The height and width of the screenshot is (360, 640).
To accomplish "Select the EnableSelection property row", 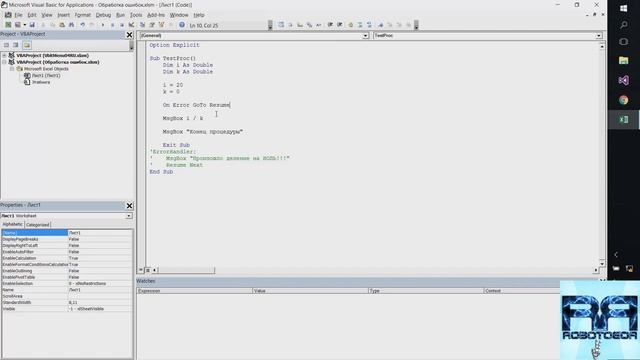I will 67,283.
